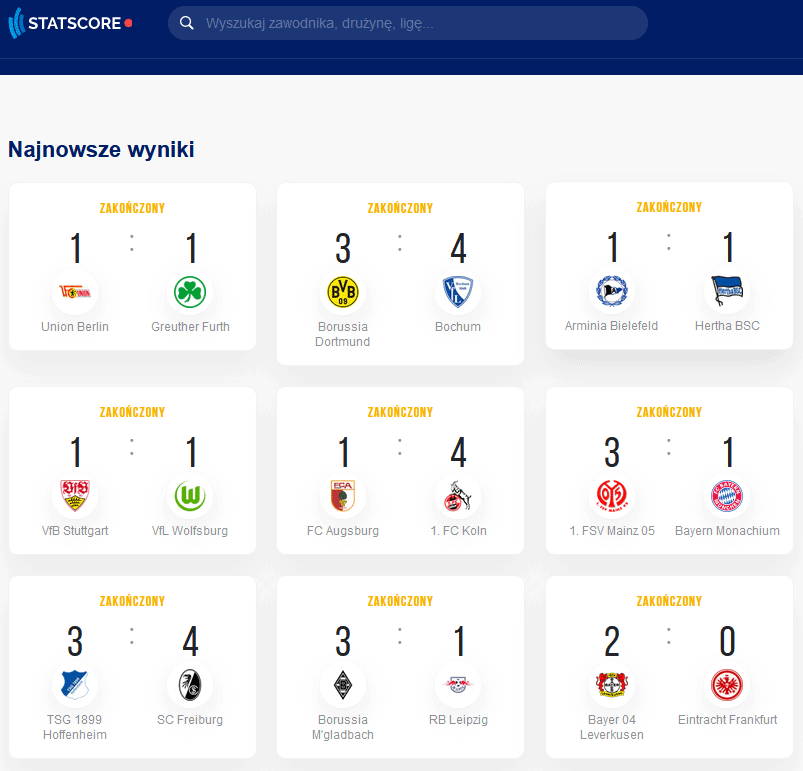This screenshot has height=771, width=803.
Task: Click Eintracht Frankfurt's score of 0
Action: point(727,641)
